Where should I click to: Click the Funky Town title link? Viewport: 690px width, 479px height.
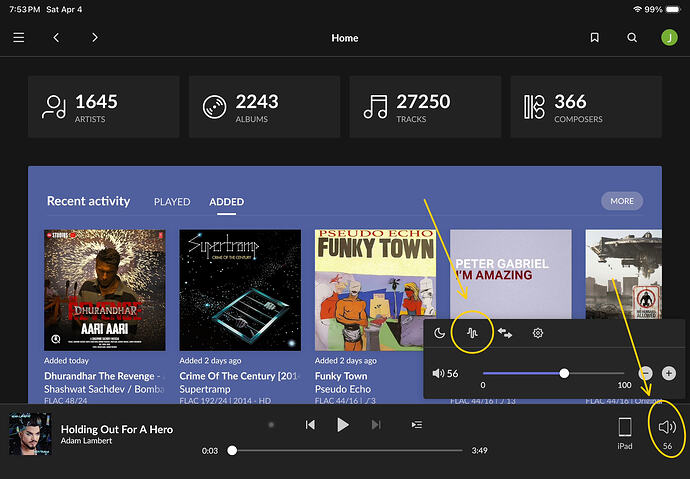pyautogui.click(x=341, y=376)
